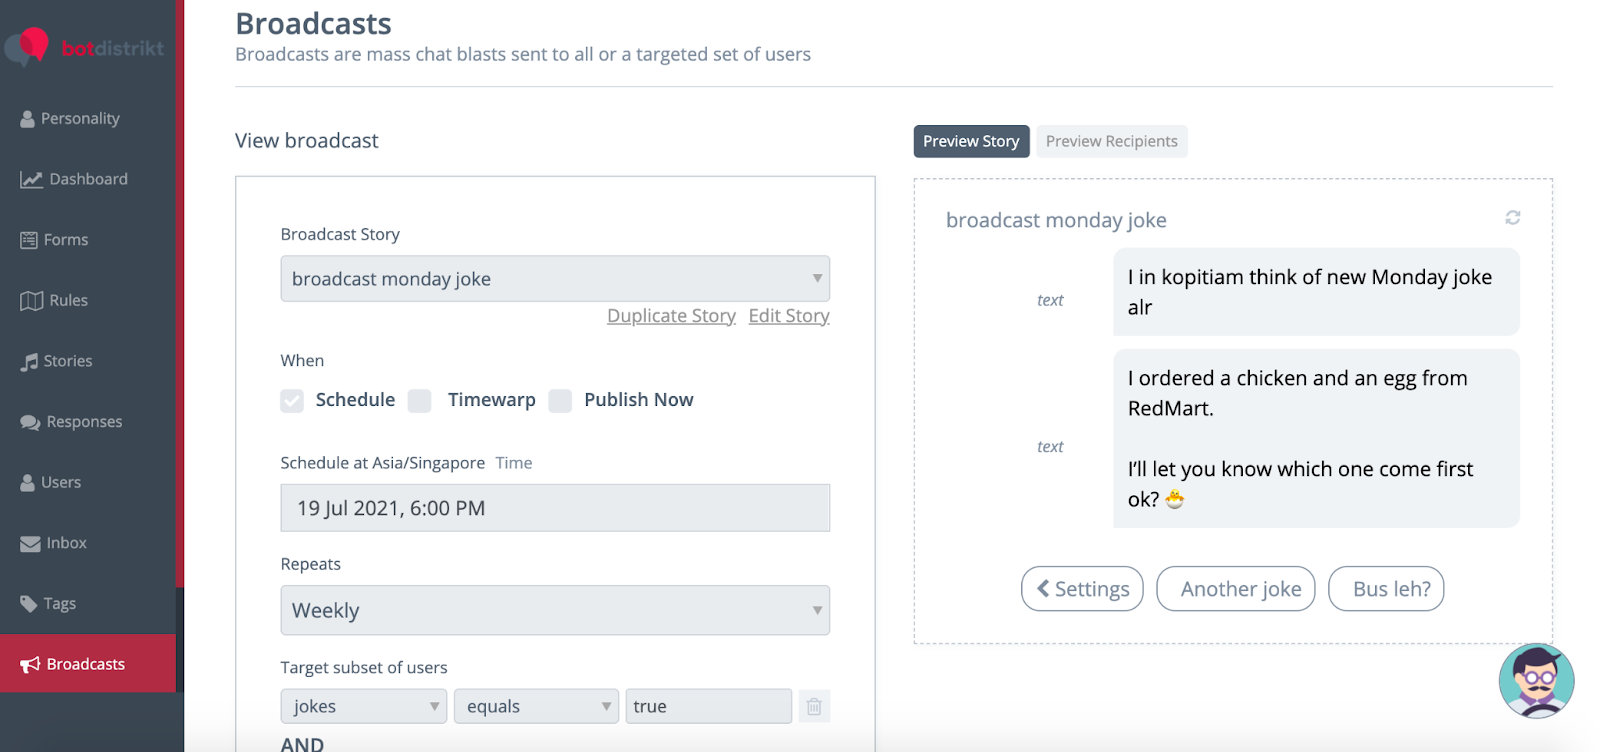Image resolution: width=1600 pixels, height=752 pixels.
Task: Click the Dashboard chart icon
Action: pos(31,180)
